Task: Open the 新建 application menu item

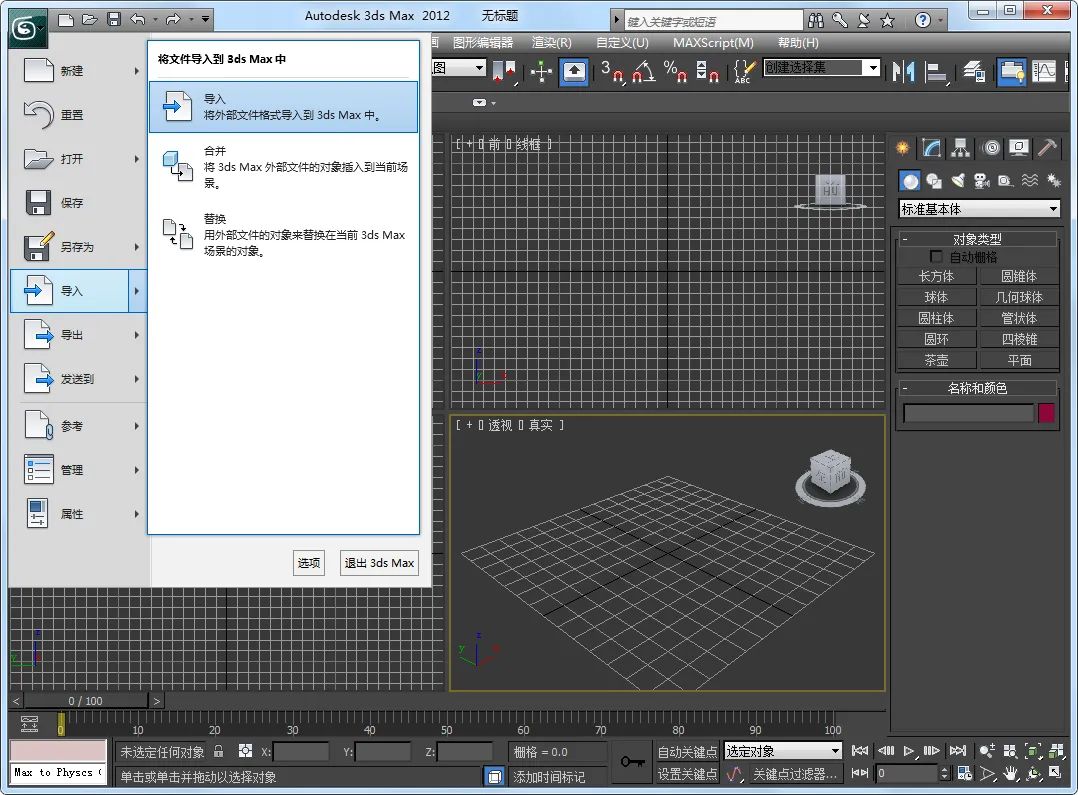Action: tap(79, 71)
